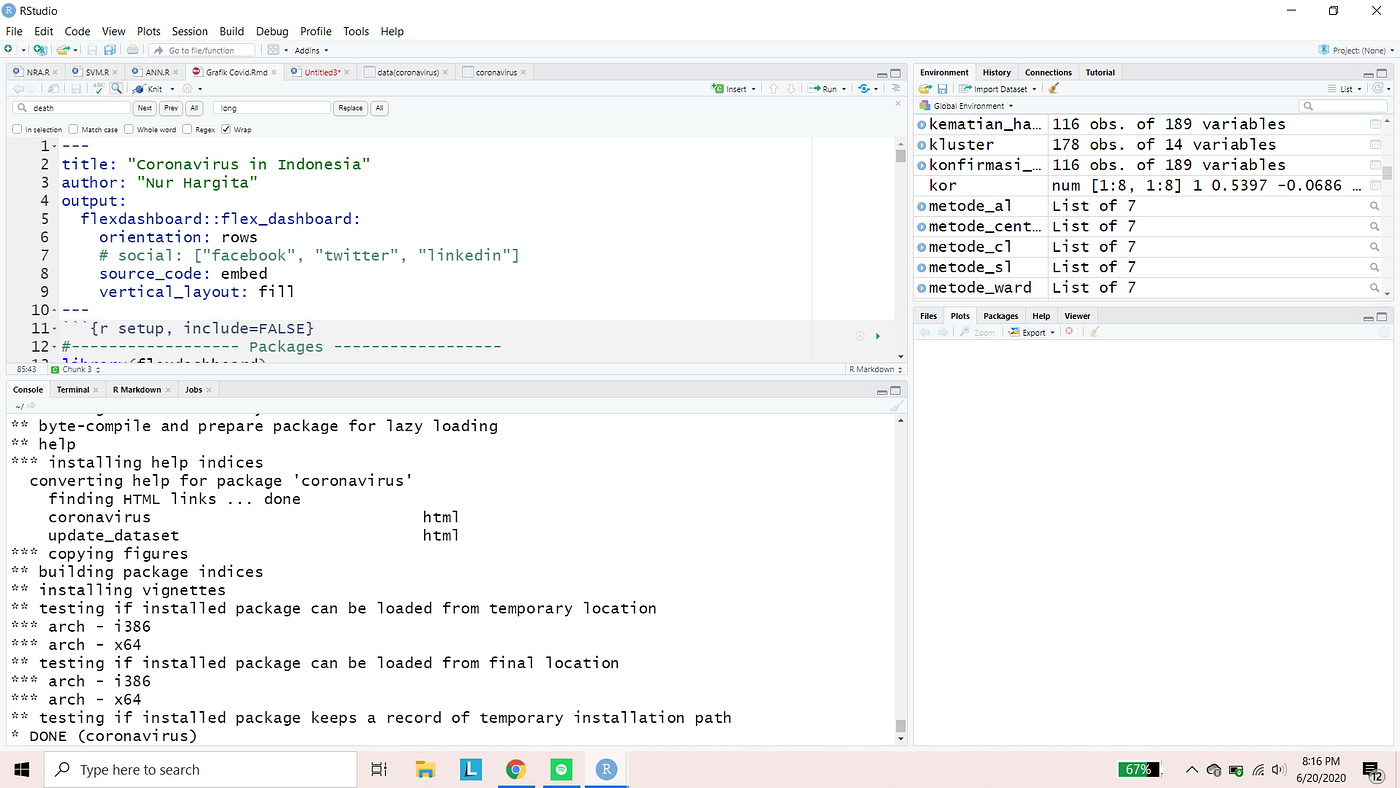Click the Go to file/function field

(201, 50)
